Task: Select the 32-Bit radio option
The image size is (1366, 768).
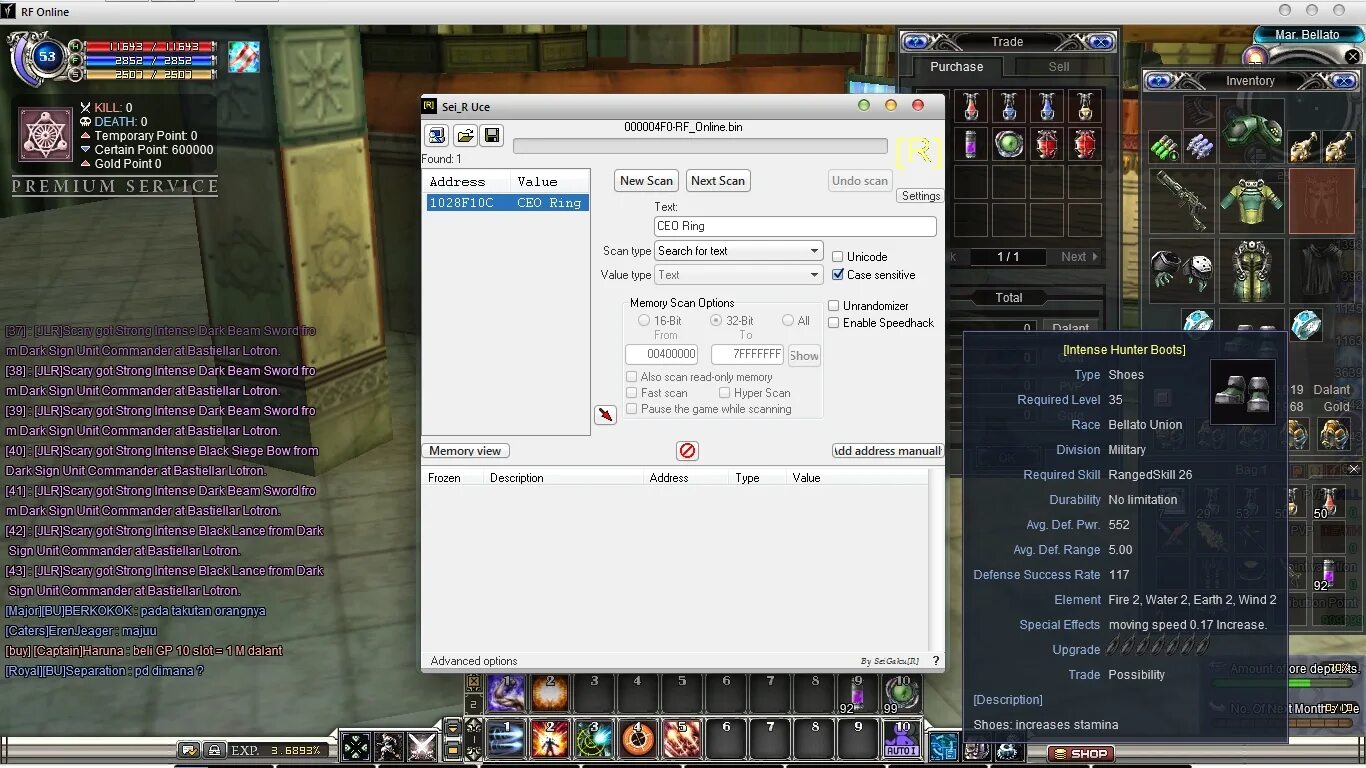Action: pyautogui.click(x=716, y=321)
